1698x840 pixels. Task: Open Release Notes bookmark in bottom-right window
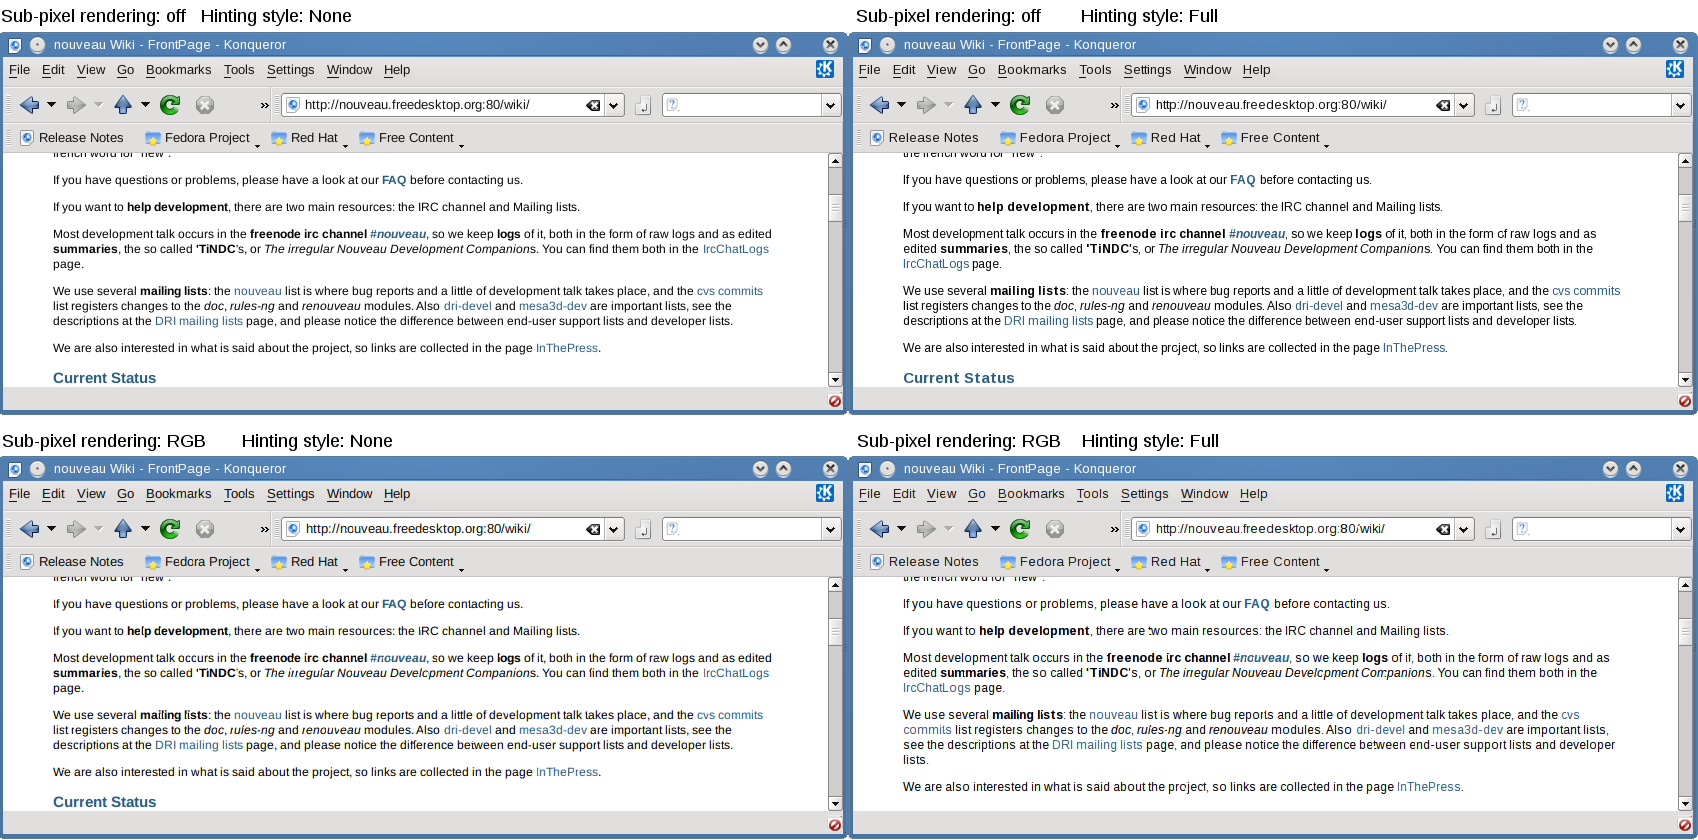(x=933, y=562)
